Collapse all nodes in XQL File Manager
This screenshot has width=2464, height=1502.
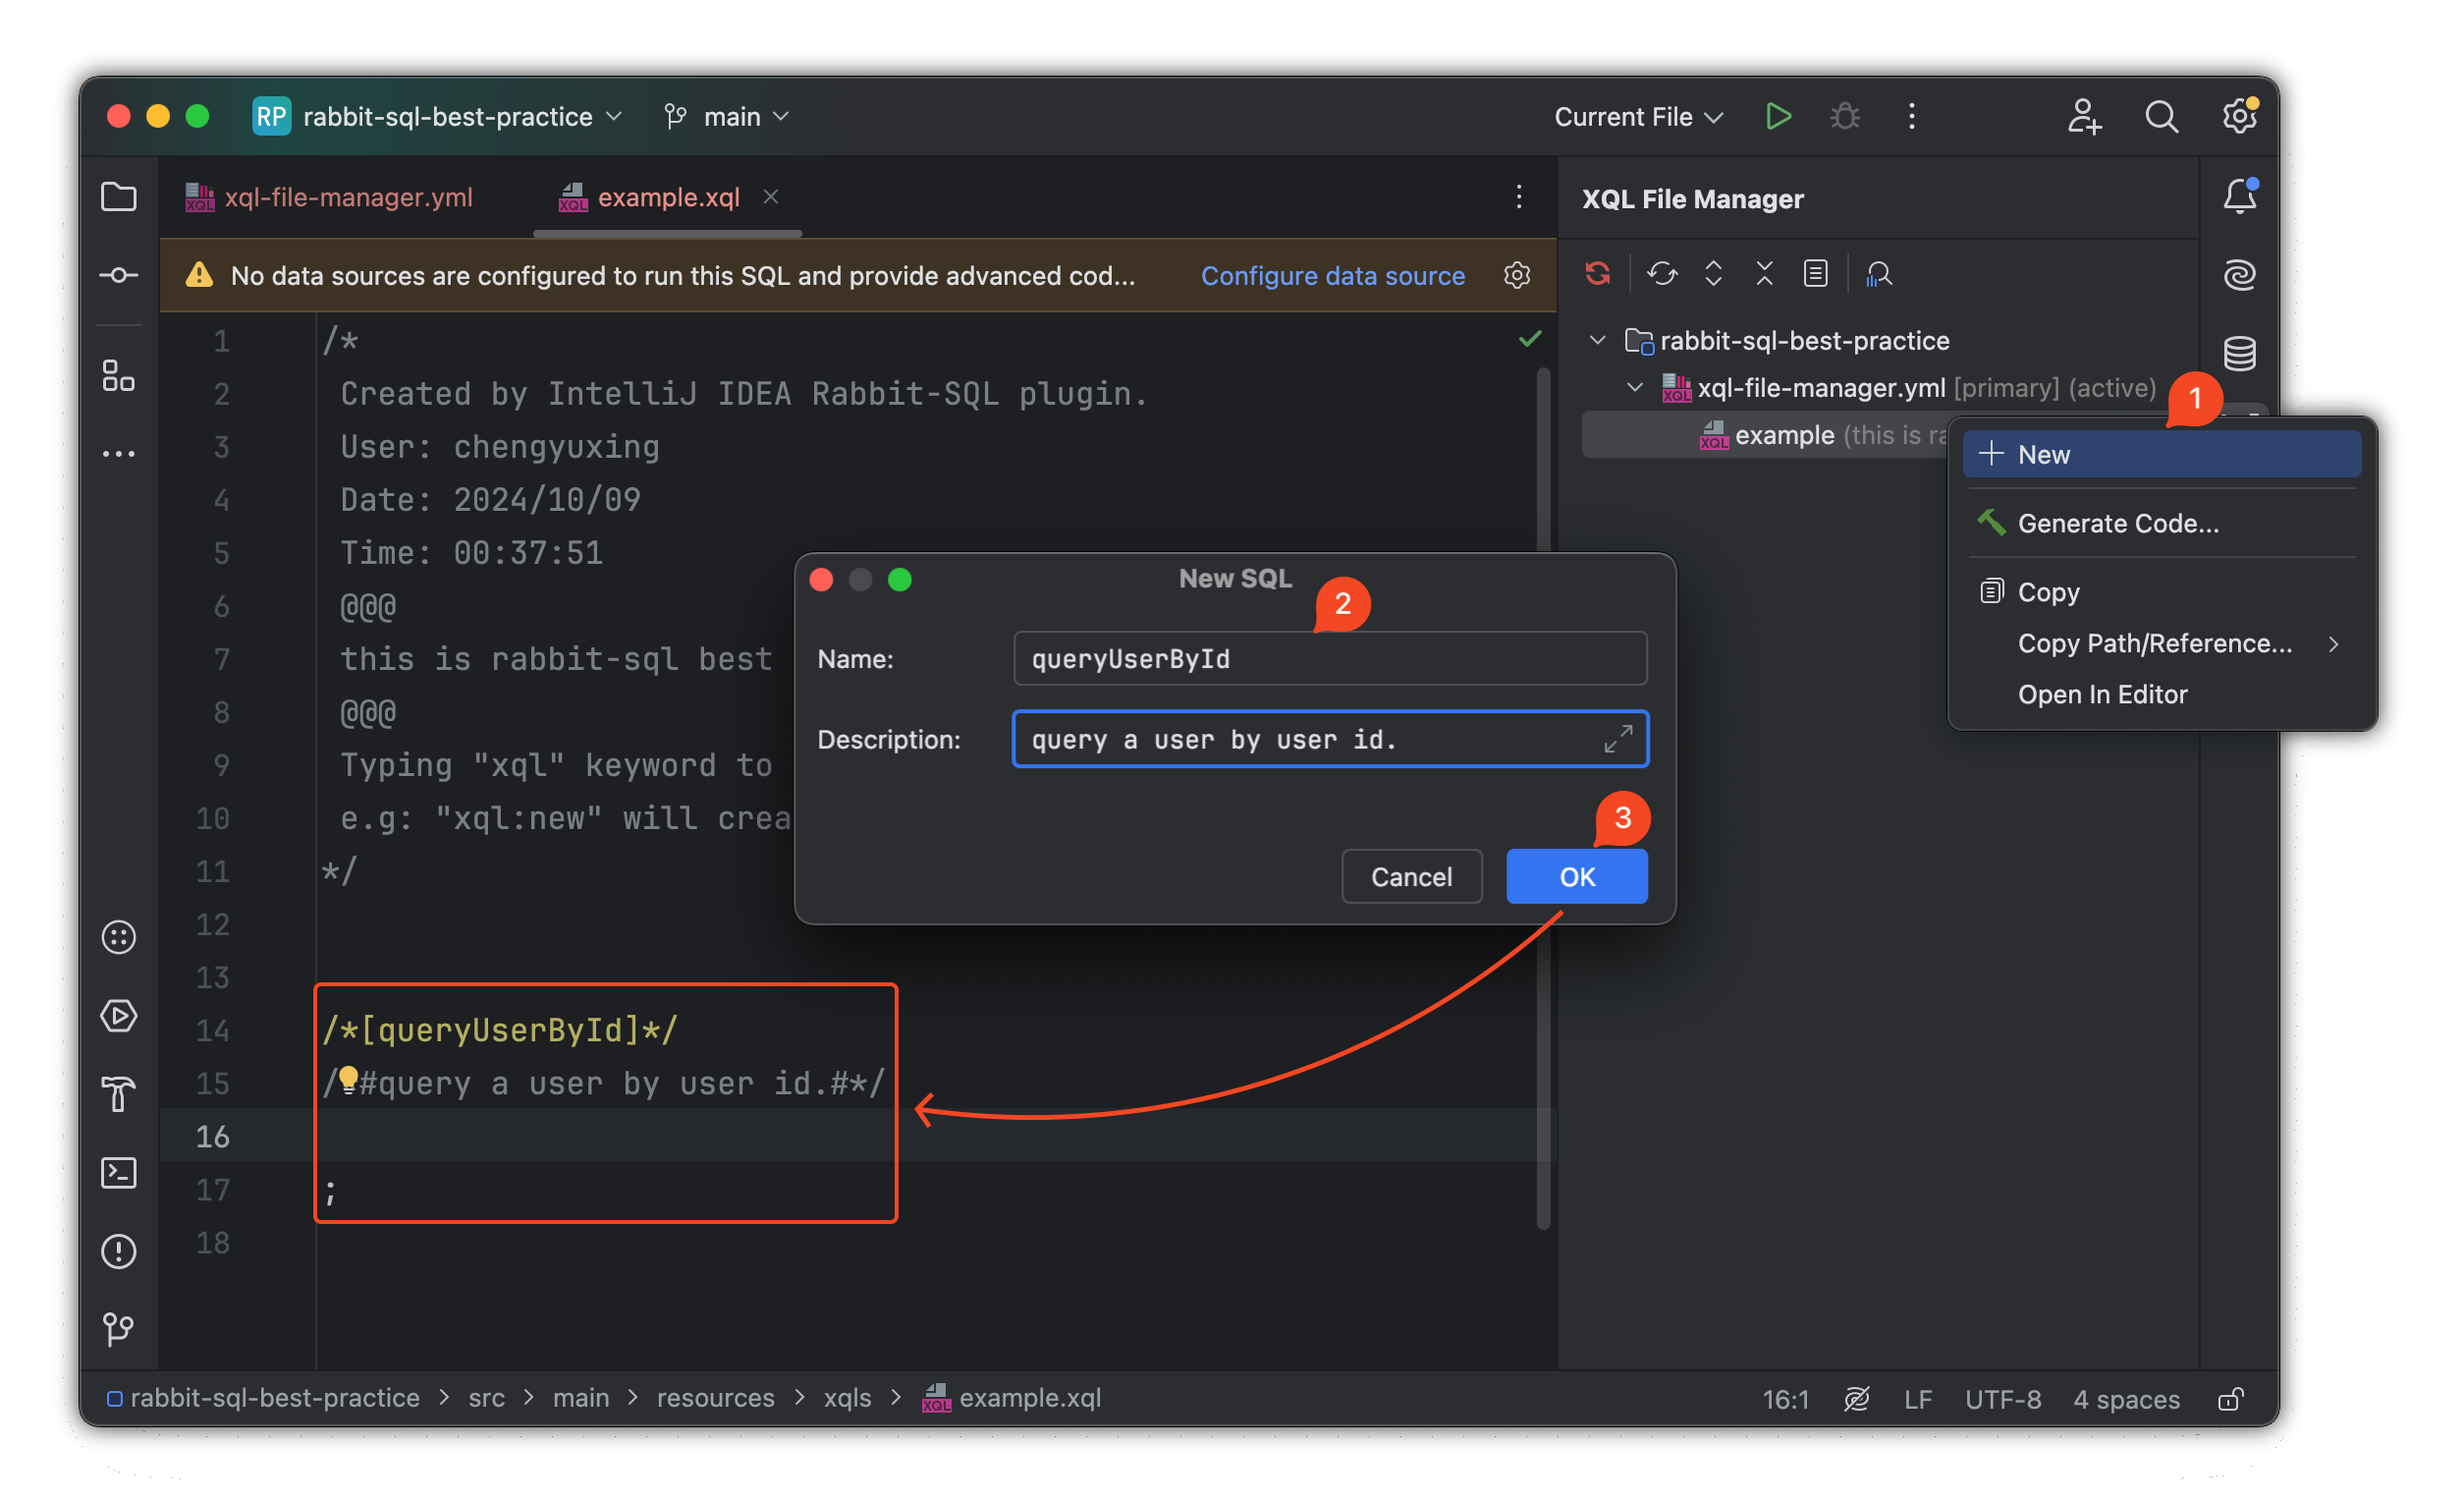[1765, 273]
